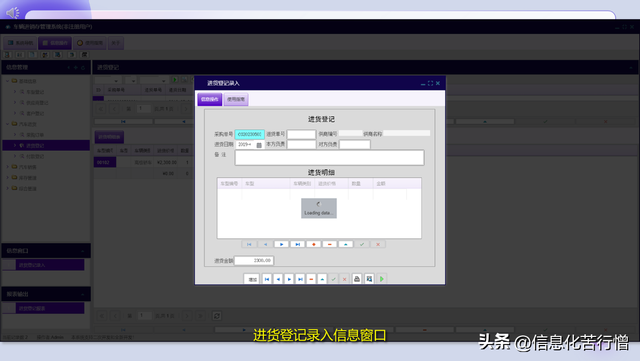The height and width of the screenshot is (361, 640).
Task: Select 采购订单 in navigation tree
Action: [x=35, y=135]
